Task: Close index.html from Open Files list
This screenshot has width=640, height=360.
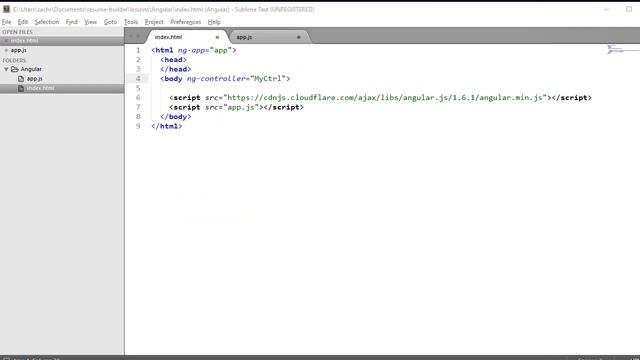Action: click(6, 40)
